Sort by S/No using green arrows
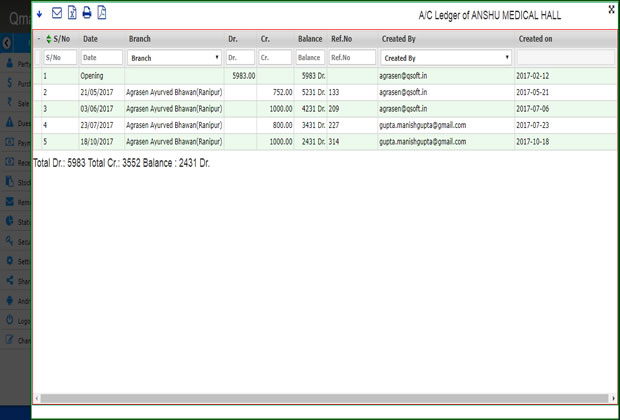Viewport: 620px width, 420px height. point(49,39)
